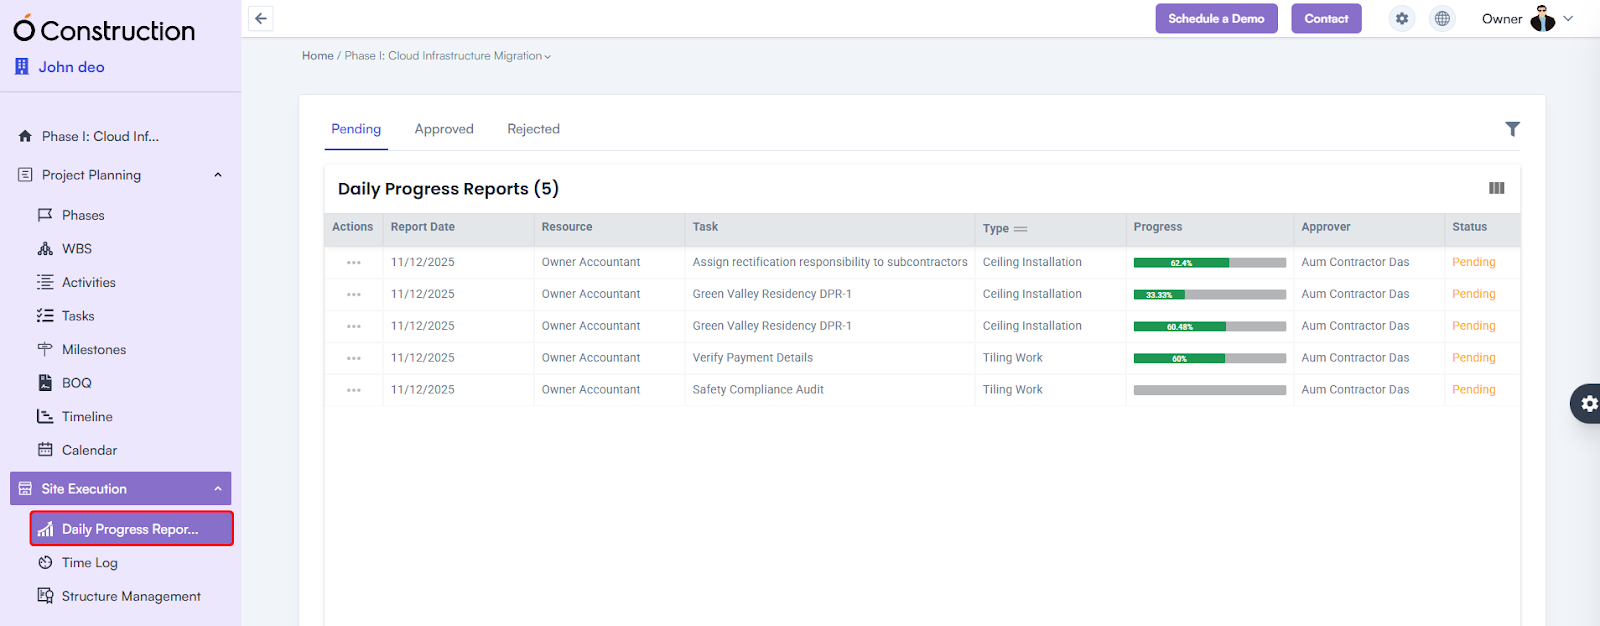Open actions menu for 33.33% progress row
The image size is (1600, 626).
click(354, 294)
